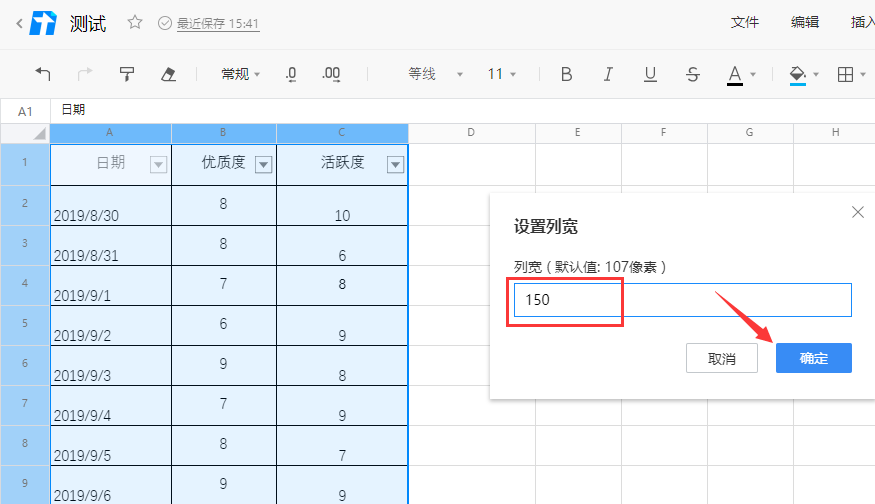Click the column width field showing 150

[682, 300]
